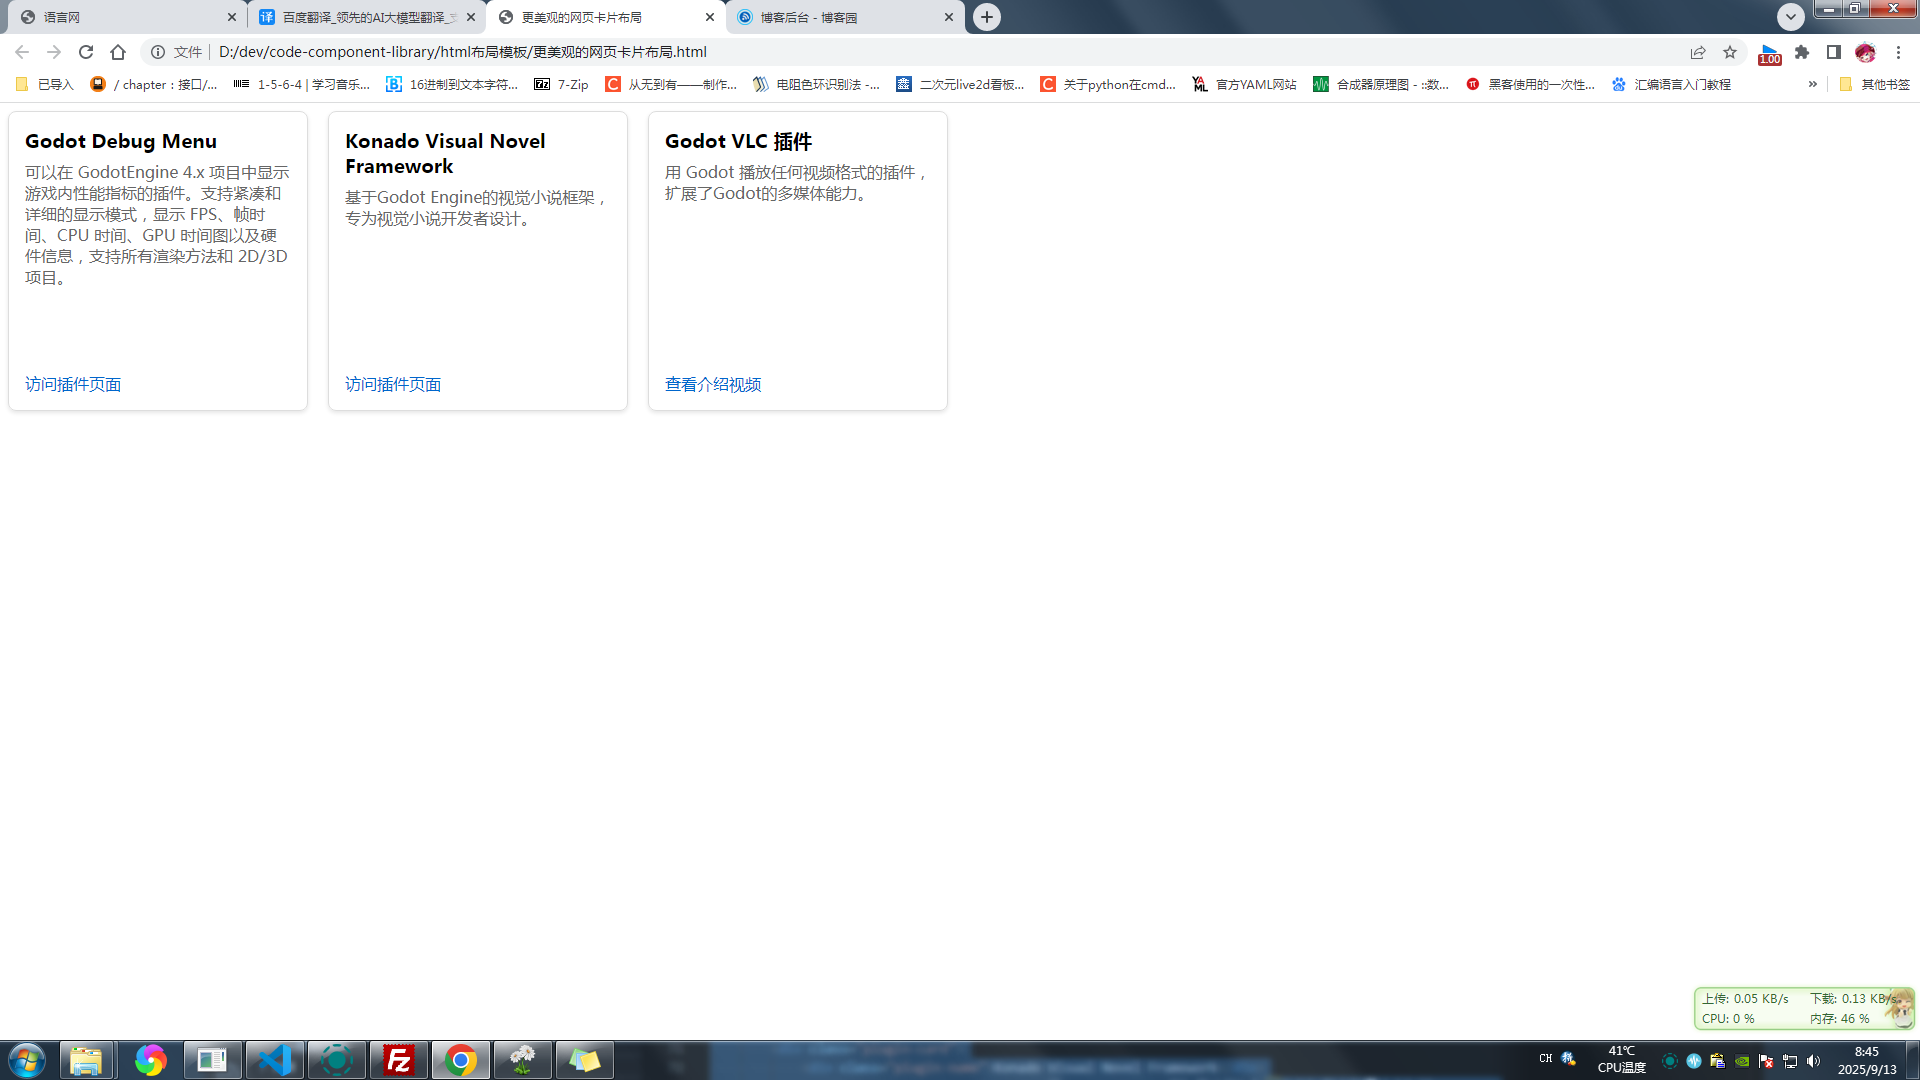Click the browser reload button
The width and height of the screenshot is (1920, 1080).
[86, 52]
